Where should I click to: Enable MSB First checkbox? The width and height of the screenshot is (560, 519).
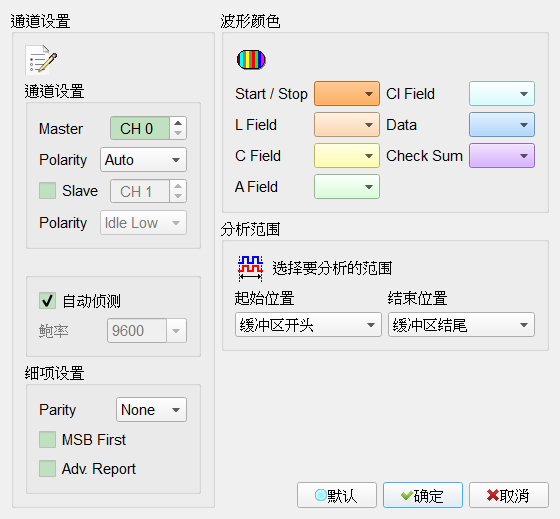47,439
